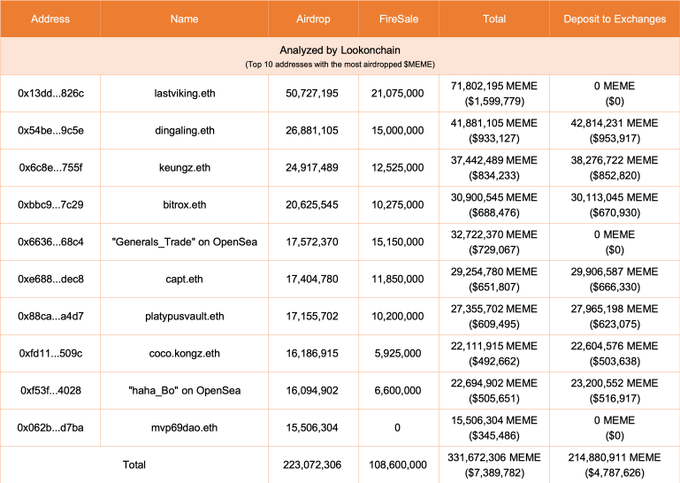
Task: Click the coco.kongz.eth name cell
Action: coord(185,353)
